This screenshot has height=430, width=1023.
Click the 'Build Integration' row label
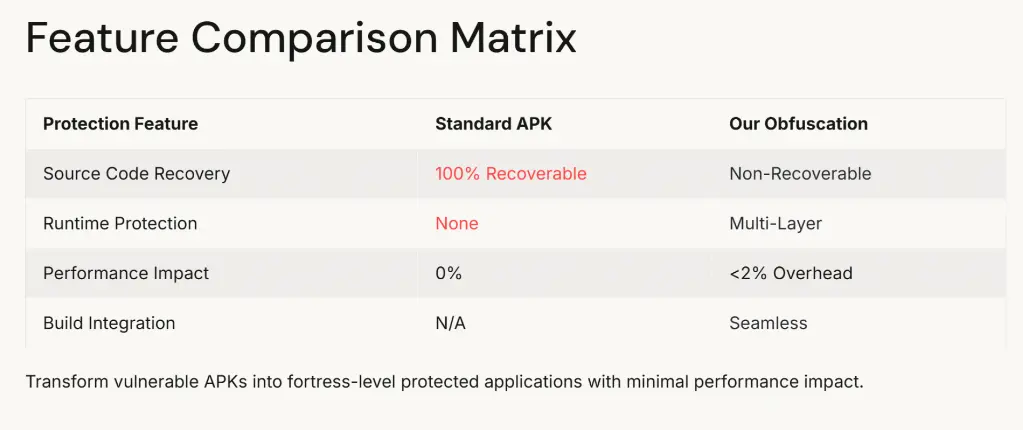pyautogui.click(x=109, y=323)
